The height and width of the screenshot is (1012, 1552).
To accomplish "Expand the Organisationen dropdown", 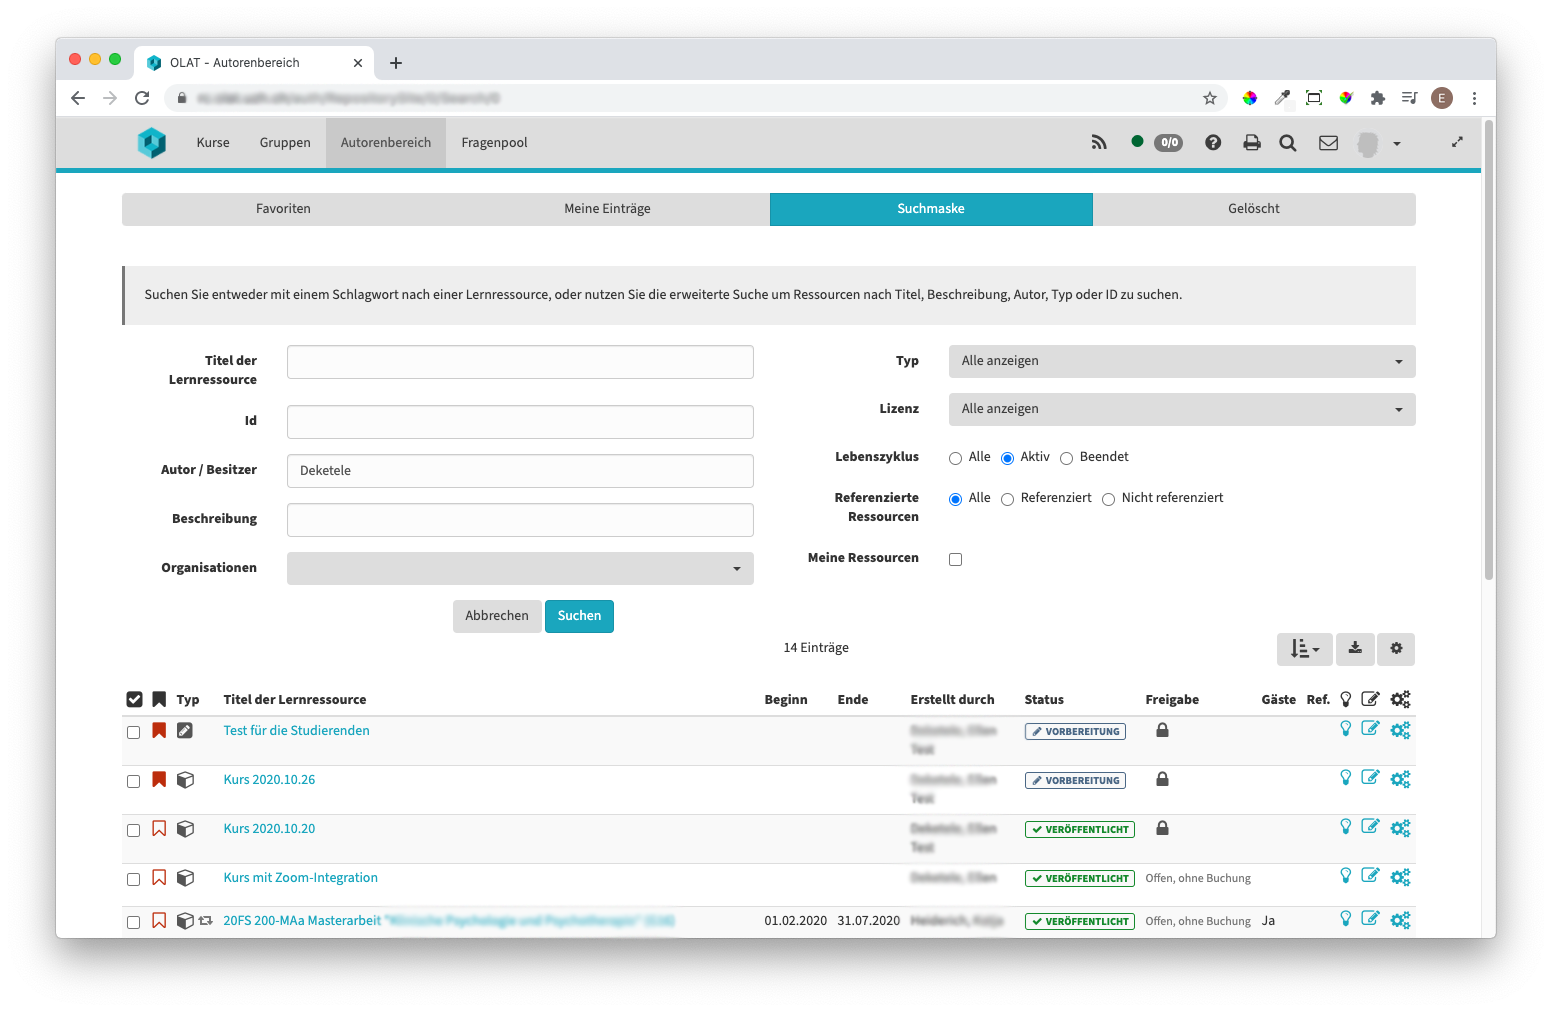I will (x=520, y=568).
